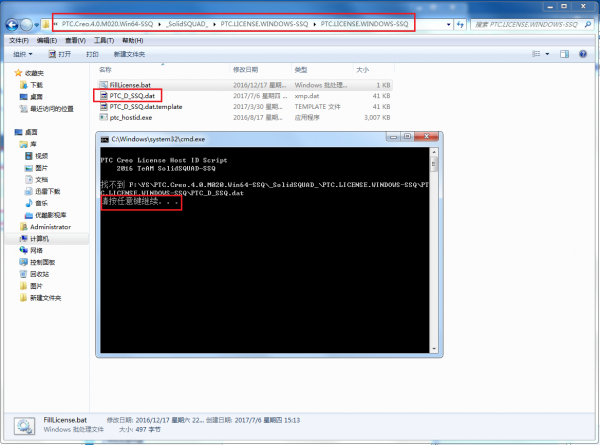Screen dimensions: 600x445
Task: Go back using the Explorer back arrow
Action: point(12,25)
